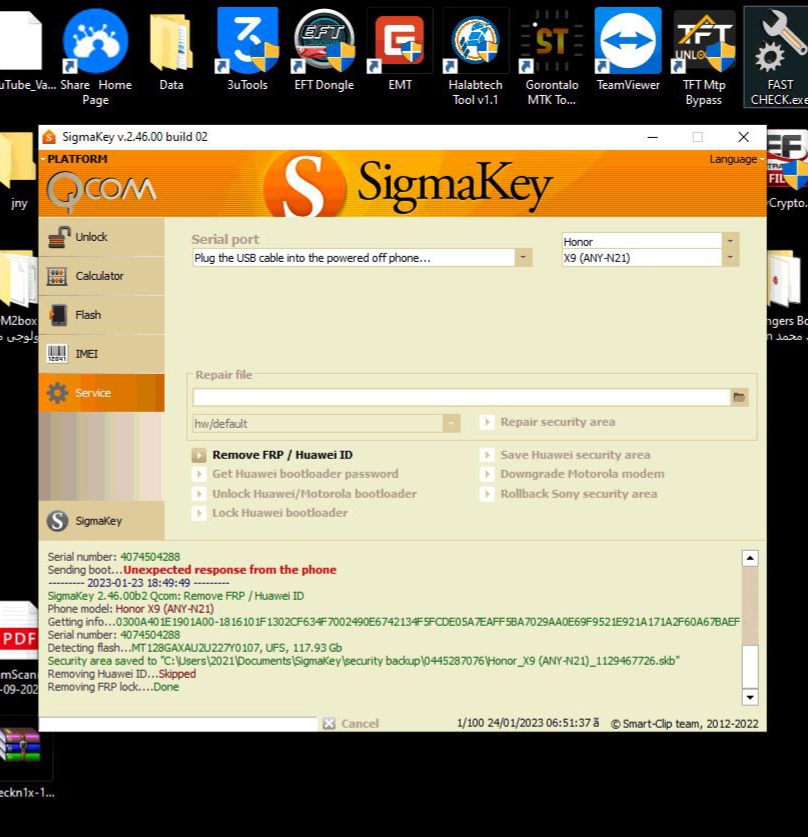Click 'Removing FRP lock....Done' log line
Viewport: 808px width, 837px height.
113,687
